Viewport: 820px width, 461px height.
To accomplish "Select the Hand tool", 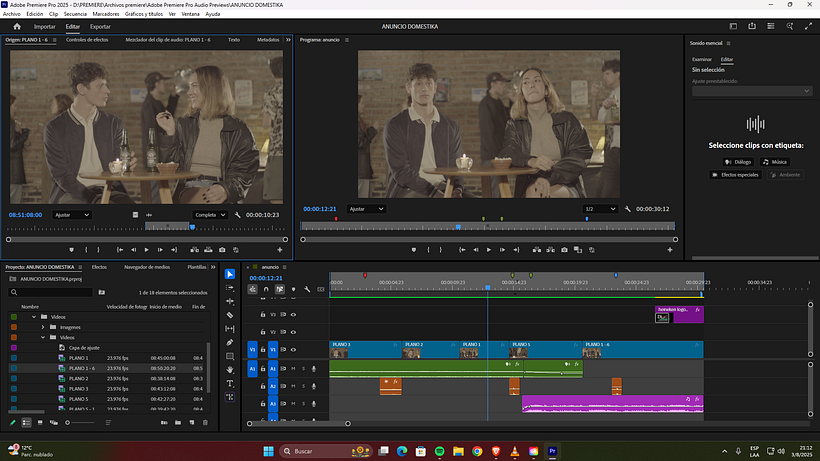I will click(x=230, y=370).
